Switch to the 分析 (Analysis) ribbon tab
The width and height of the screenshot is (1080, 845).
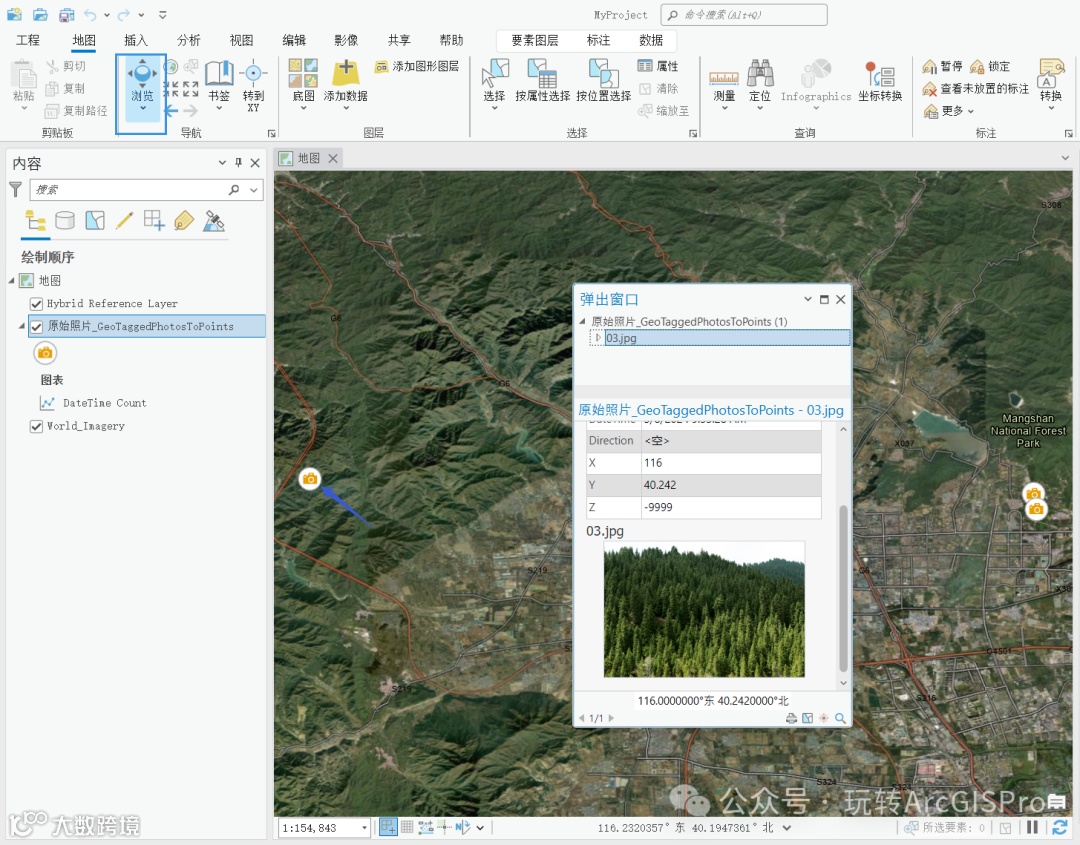click(188, 40)
